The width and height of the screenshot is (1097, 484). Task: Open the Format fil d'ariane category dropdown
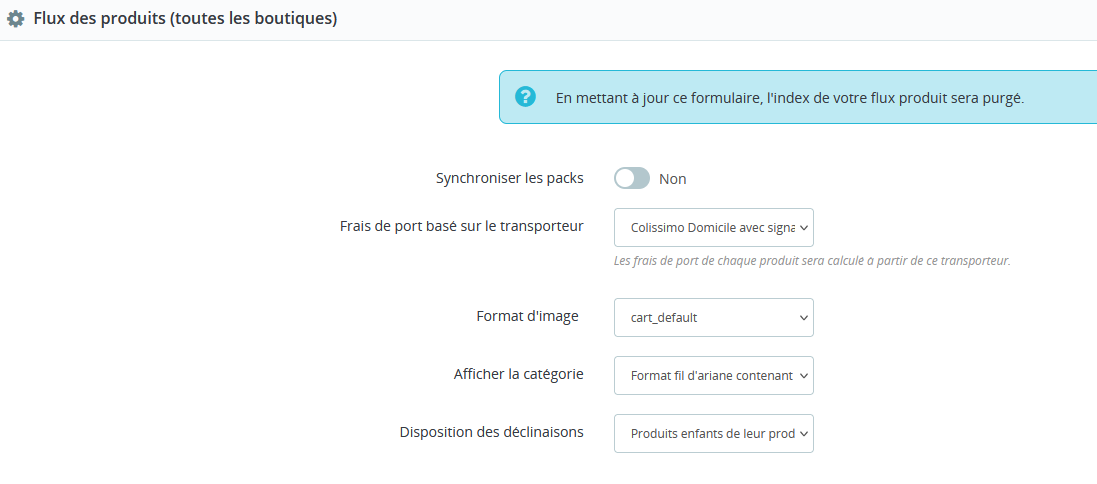pos(714,376)
